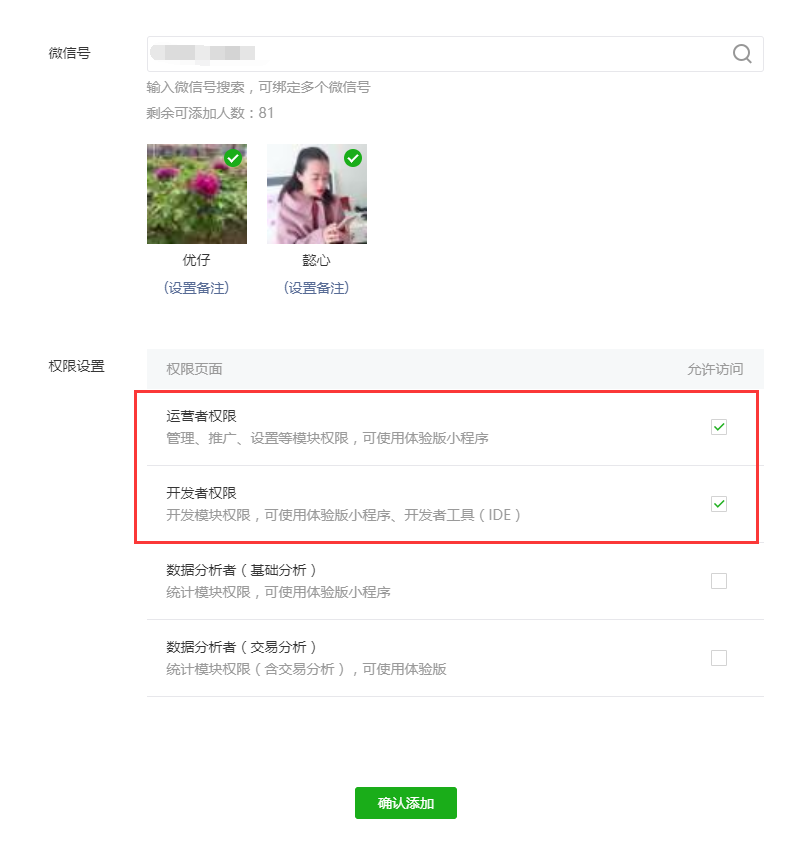Click the 优仔 name label
The image size is (796, 843).
coord(197,260)
